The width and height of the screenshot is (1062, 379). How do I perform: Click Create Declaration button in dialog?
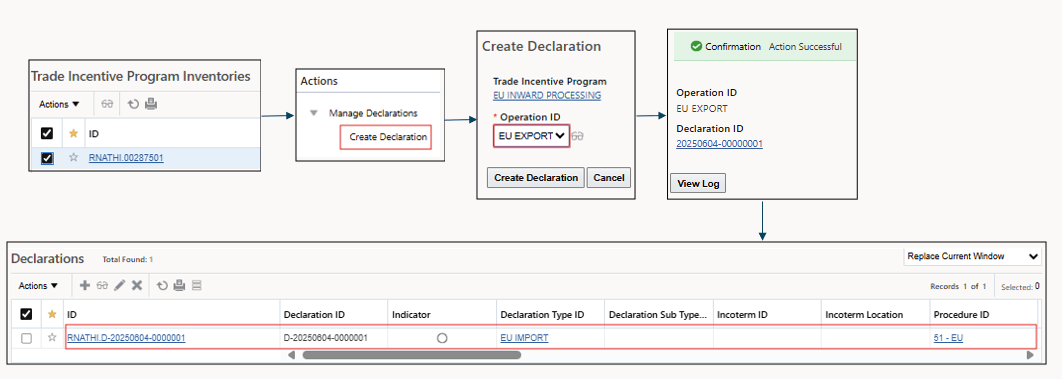click(x=536, y=177)
